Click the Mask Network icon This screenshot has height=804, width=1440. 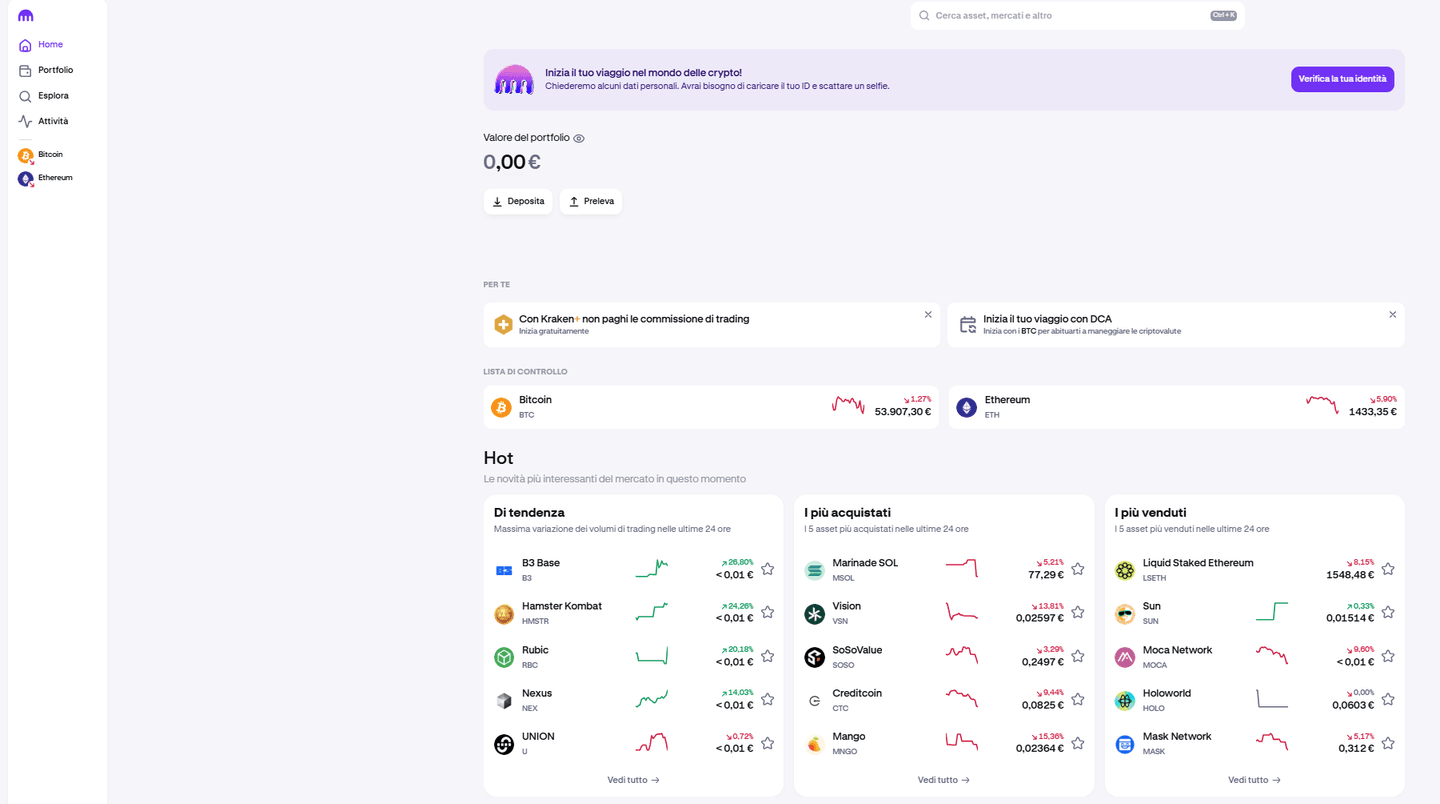tap(1125, 744)
